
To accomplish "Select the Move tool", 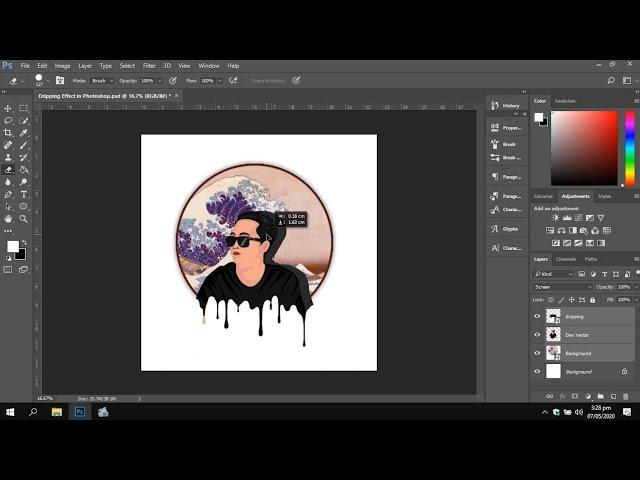I will pos(8,109).
